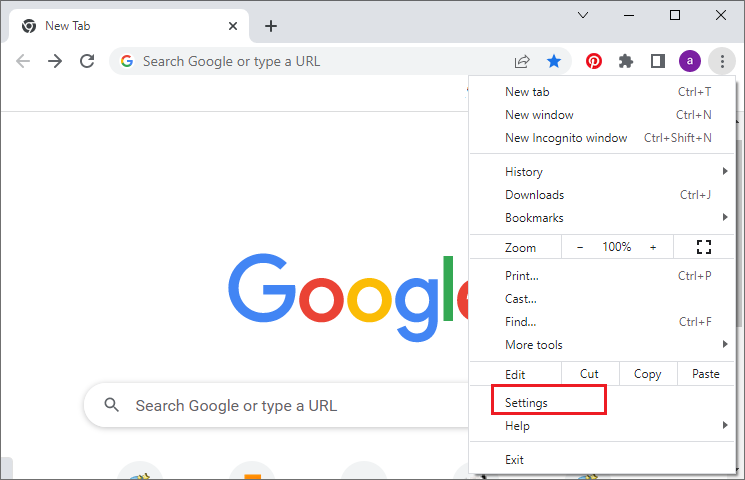Click the Google icon in address bar
Screen dimensions: 745x480
click(127, 61)
